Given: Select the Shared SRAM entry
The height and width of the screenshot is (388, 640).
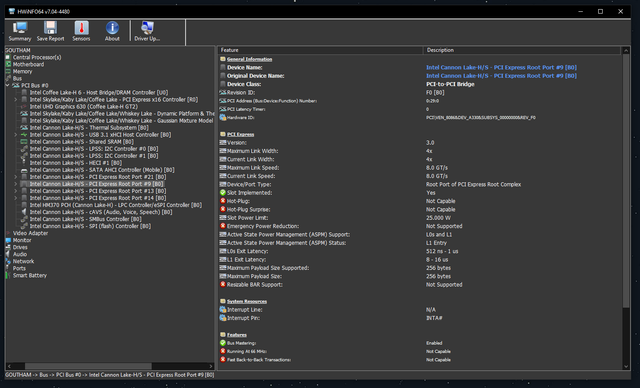Looking at the screenshot, I should (x=81, y=142).
